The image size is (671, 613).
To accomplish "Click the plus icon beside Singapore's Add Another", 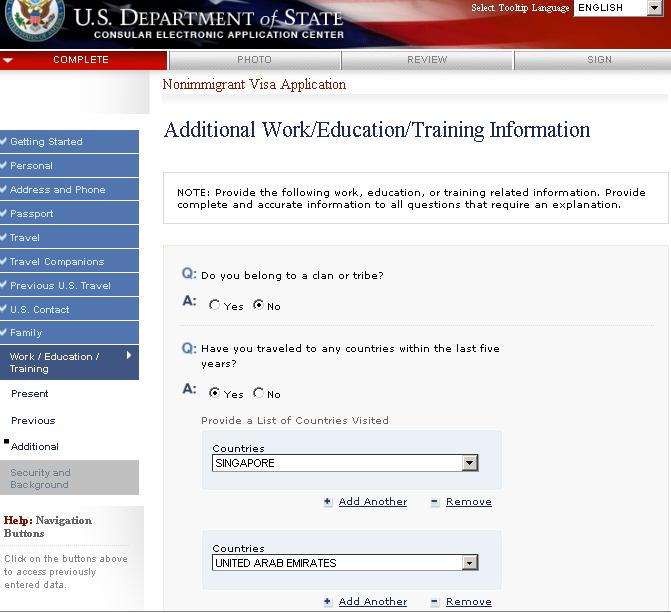I will pyautogui.click(x=328, y=502).
